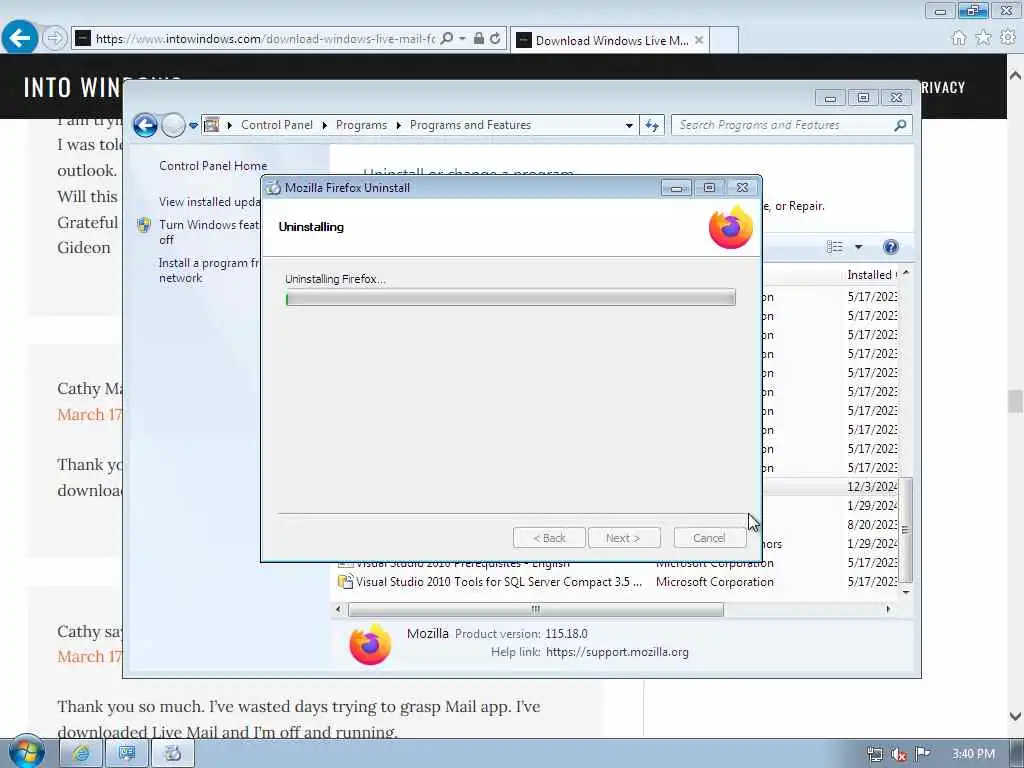Click the 3:40 PM taskbar clock
Image resolution: width=1024 pixels, height=768 pixels.
(x=973, y=754)
